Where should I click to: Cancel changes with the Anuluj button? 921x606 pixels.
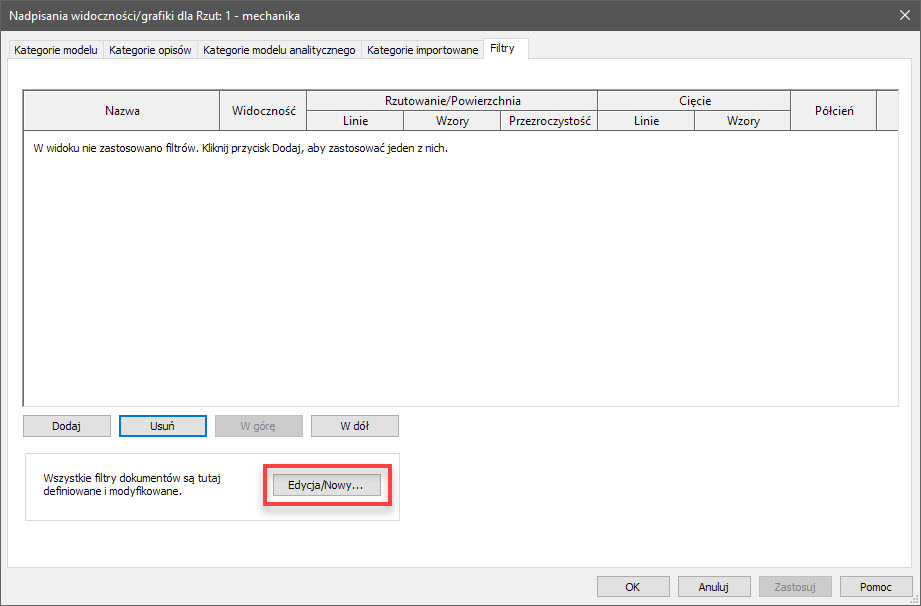click(714, 587)
